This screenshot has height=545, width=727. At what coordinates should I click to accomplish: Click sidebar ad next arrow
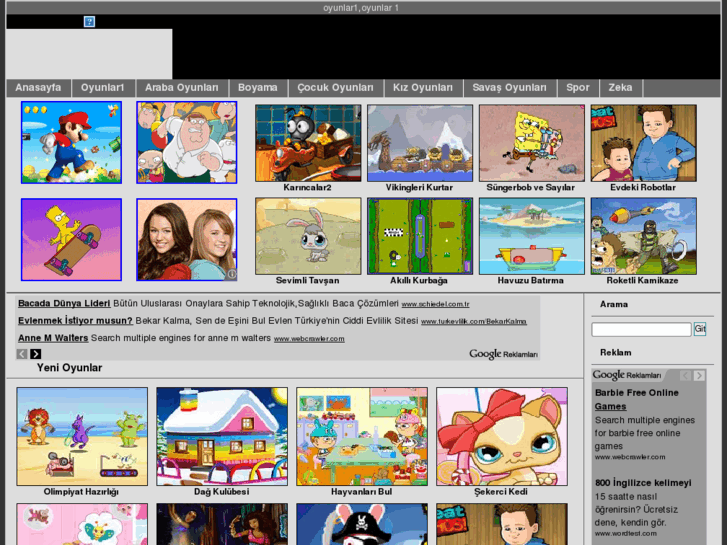coord(700,375)
